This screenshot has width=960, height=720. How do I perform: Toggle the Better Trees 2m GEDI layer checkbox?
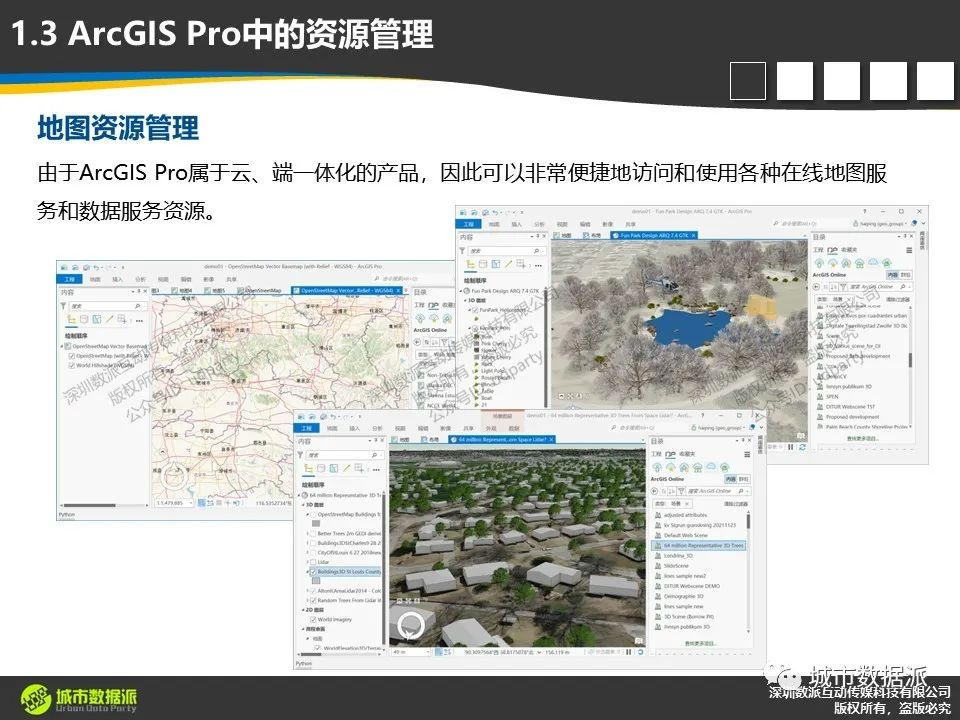click(x=312, y=534)
